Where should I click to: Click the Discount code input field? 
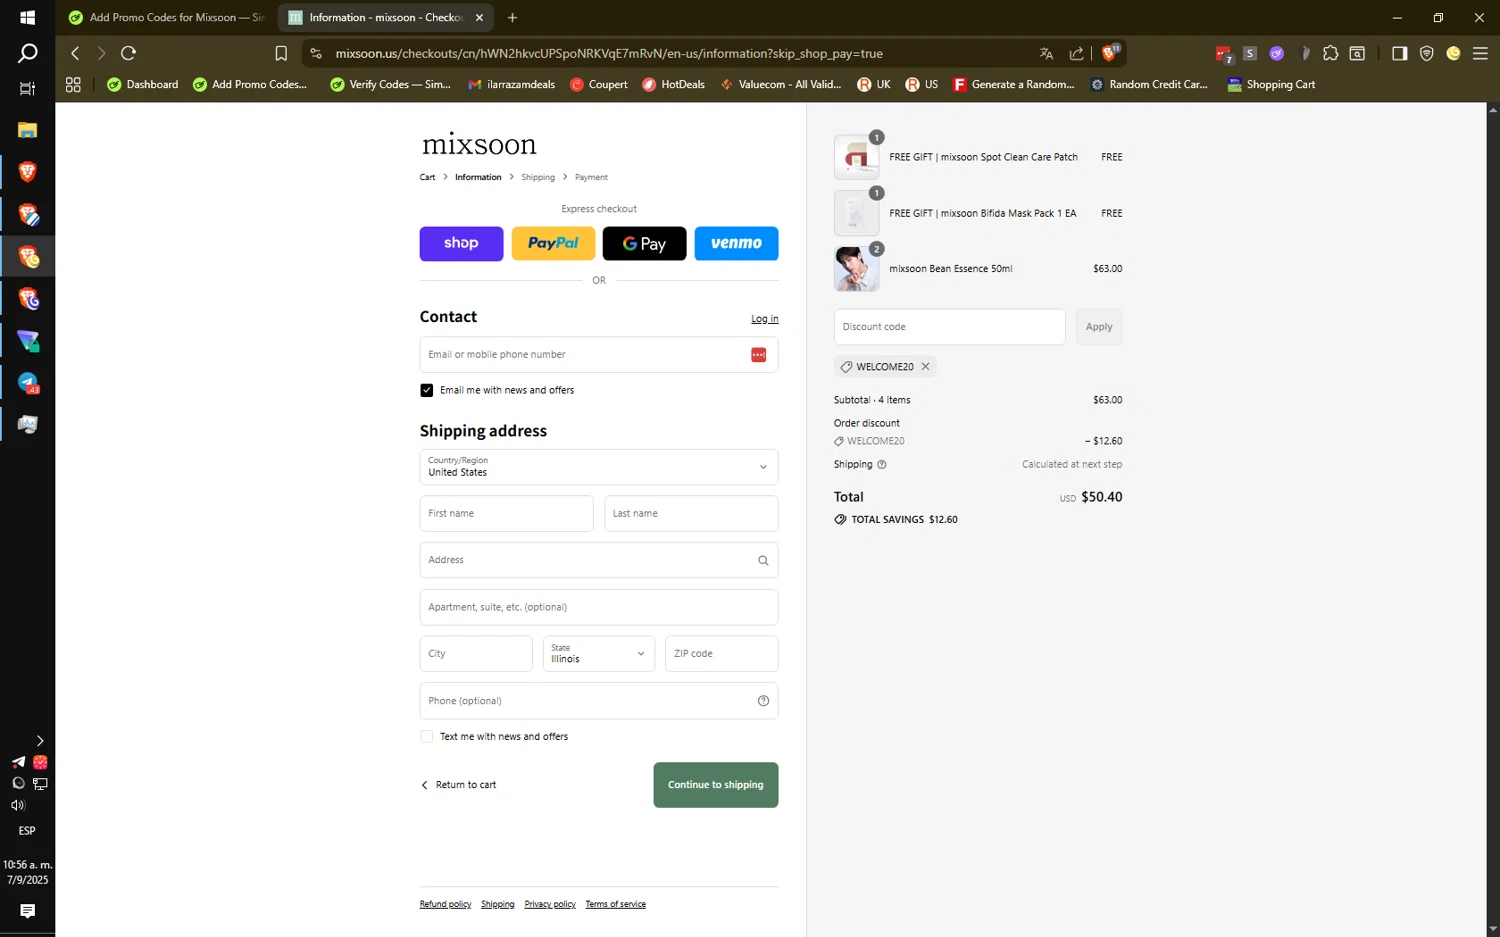tap(950, 327)
